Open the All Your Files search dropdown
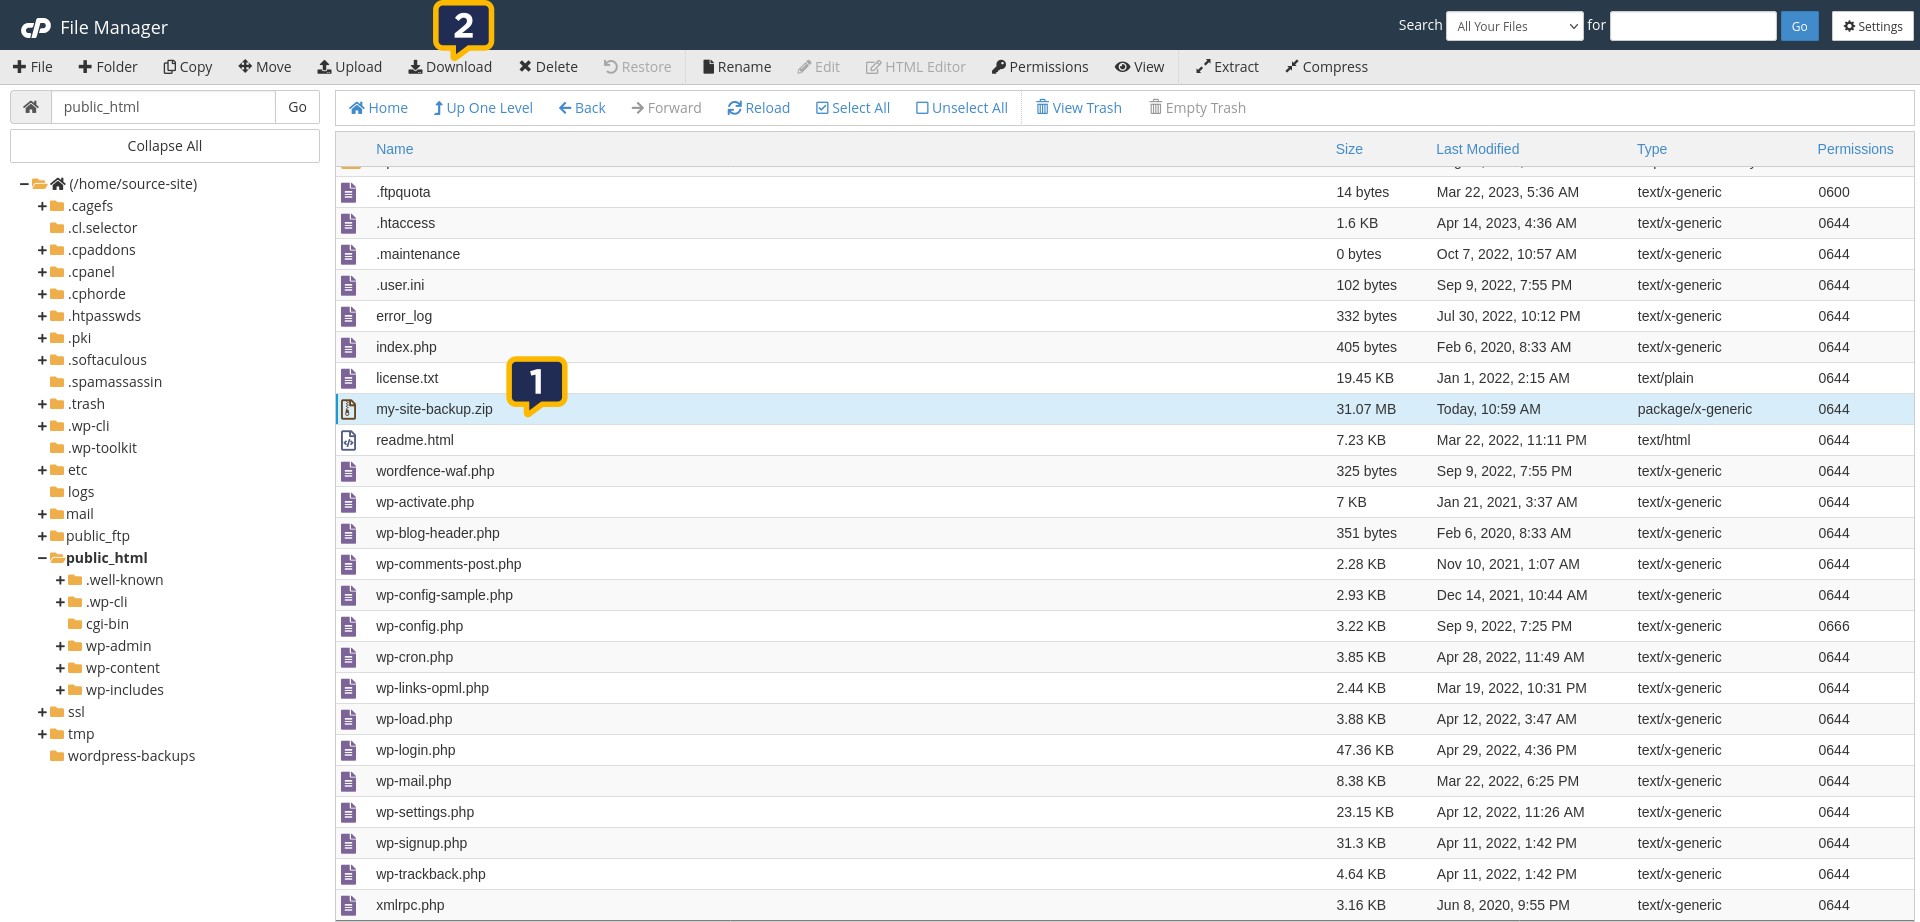 point(1514,26)
